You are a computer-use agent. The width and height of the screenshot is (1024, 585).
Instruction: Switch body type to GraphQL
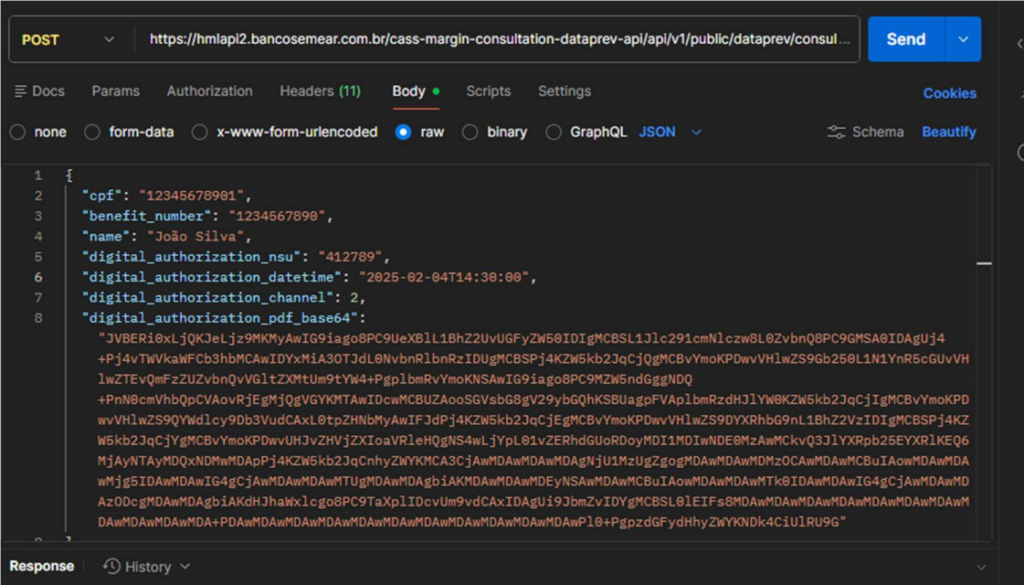coord(554,132)
